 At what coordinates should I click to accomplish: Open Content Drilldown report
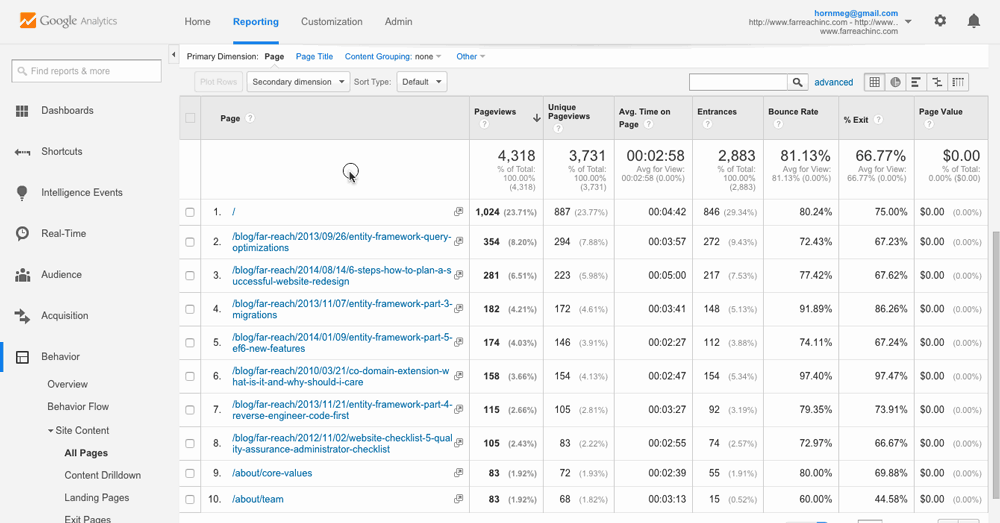[x=103, y=476]
